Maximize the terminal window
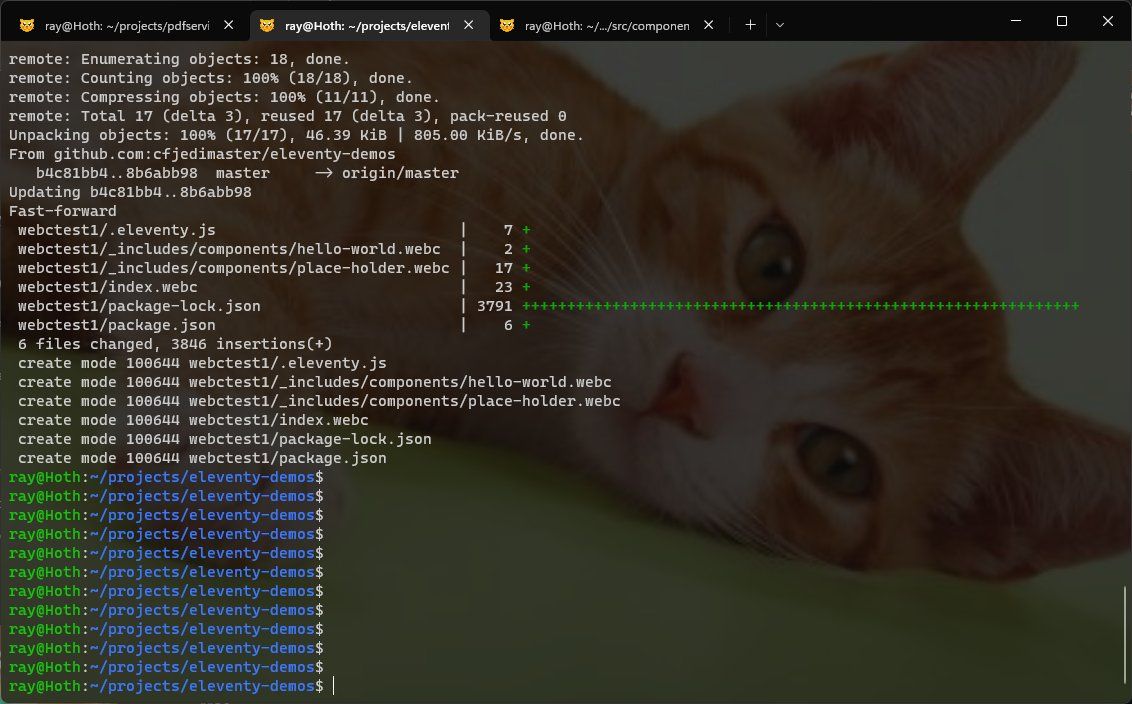 coord(1062,22)
